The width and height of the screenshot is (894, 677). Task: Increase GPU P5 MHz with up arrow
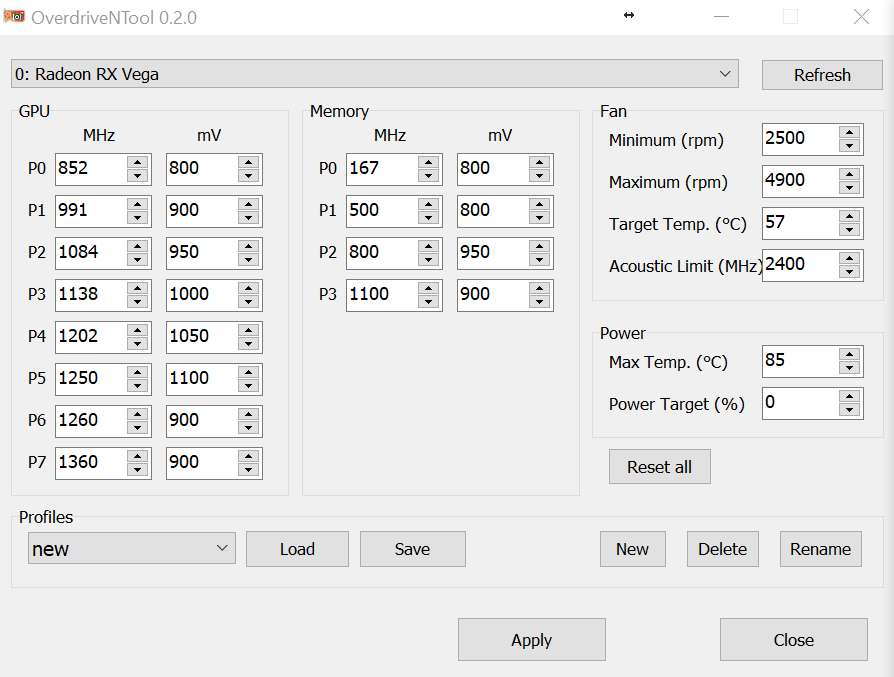coord(137,372)
